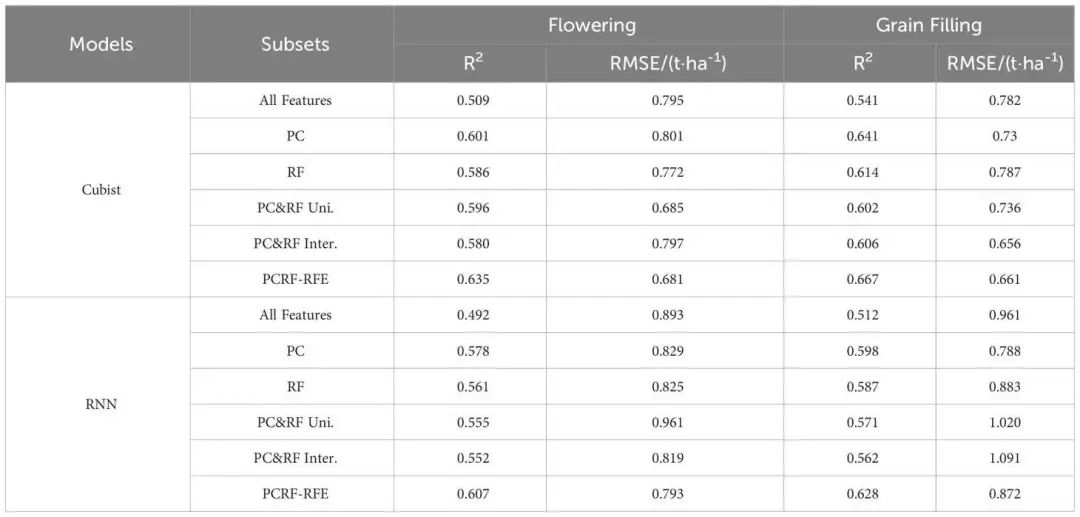The width and height of the screenshot is (1080, 517).
Task: Click the Models column header
Action: pyautogui.click(x=101, y=45)
